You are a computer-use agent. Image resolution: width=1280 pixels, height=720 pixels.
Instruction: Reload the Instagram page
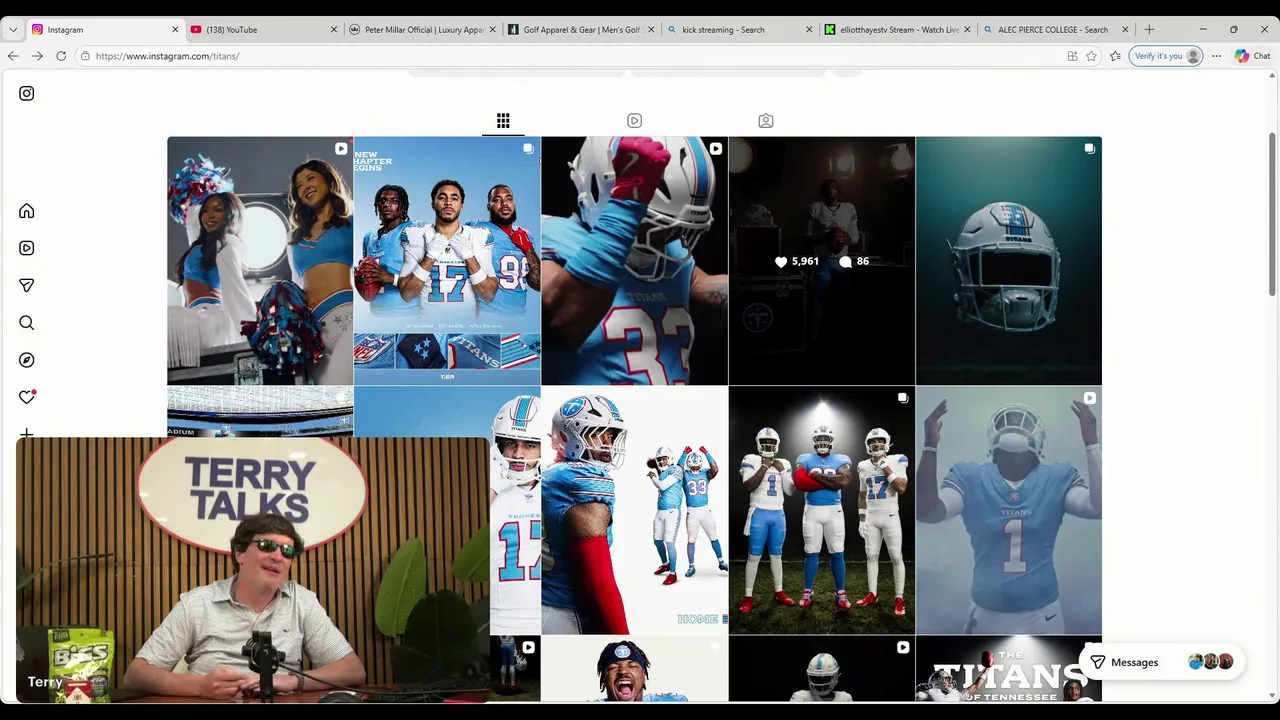pyautogui.click(x=61, y=56)
